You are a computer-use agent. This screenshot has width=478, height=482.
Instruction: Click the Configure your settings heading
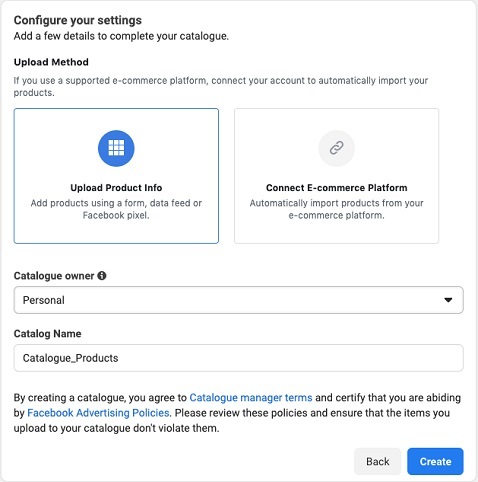tap(78, 20)
